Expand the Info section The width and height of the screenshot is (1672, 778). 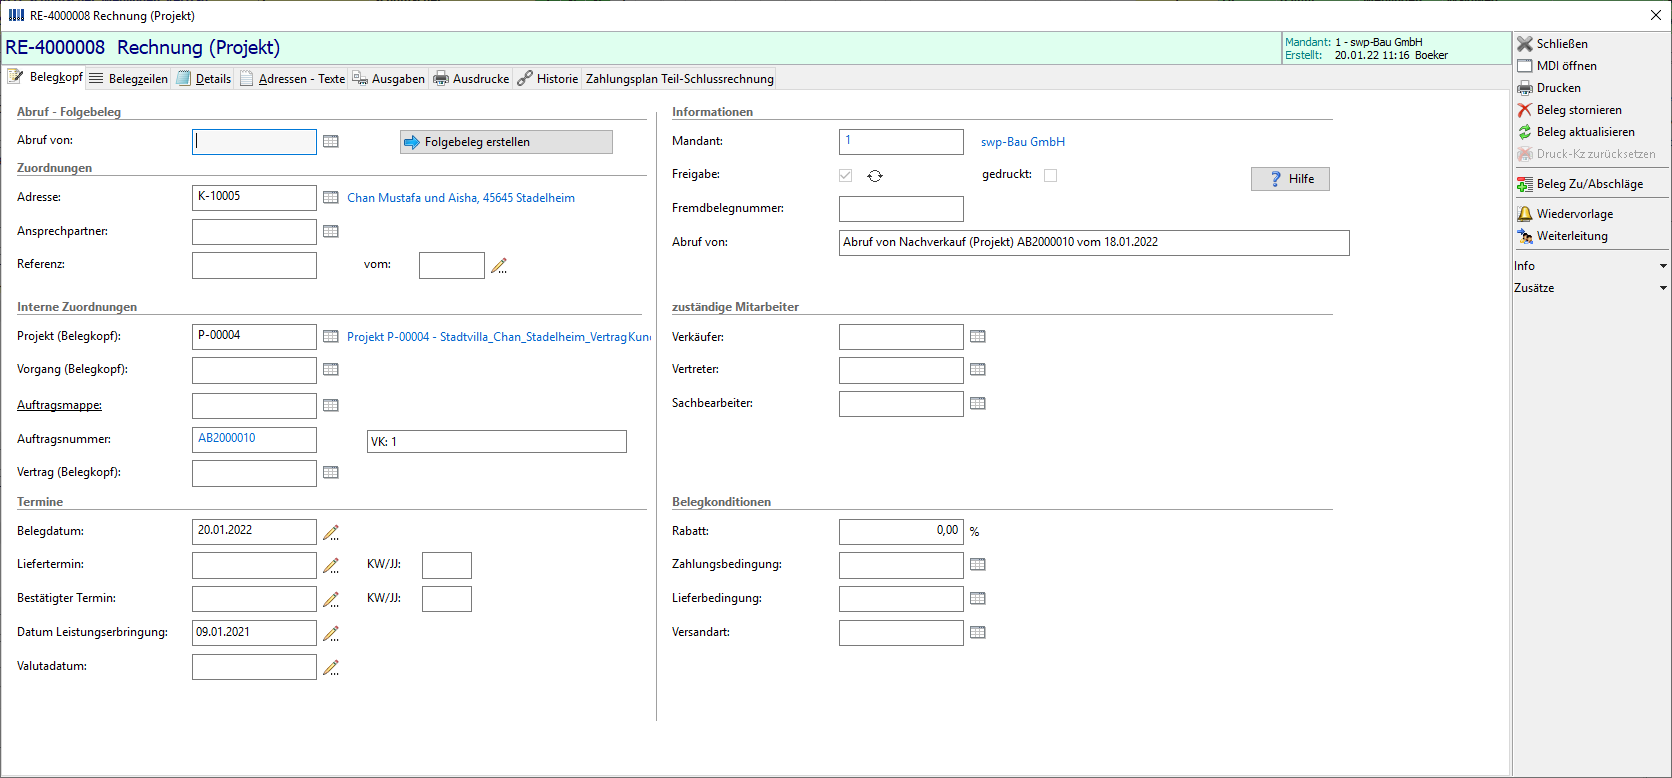click(1591, 266)
